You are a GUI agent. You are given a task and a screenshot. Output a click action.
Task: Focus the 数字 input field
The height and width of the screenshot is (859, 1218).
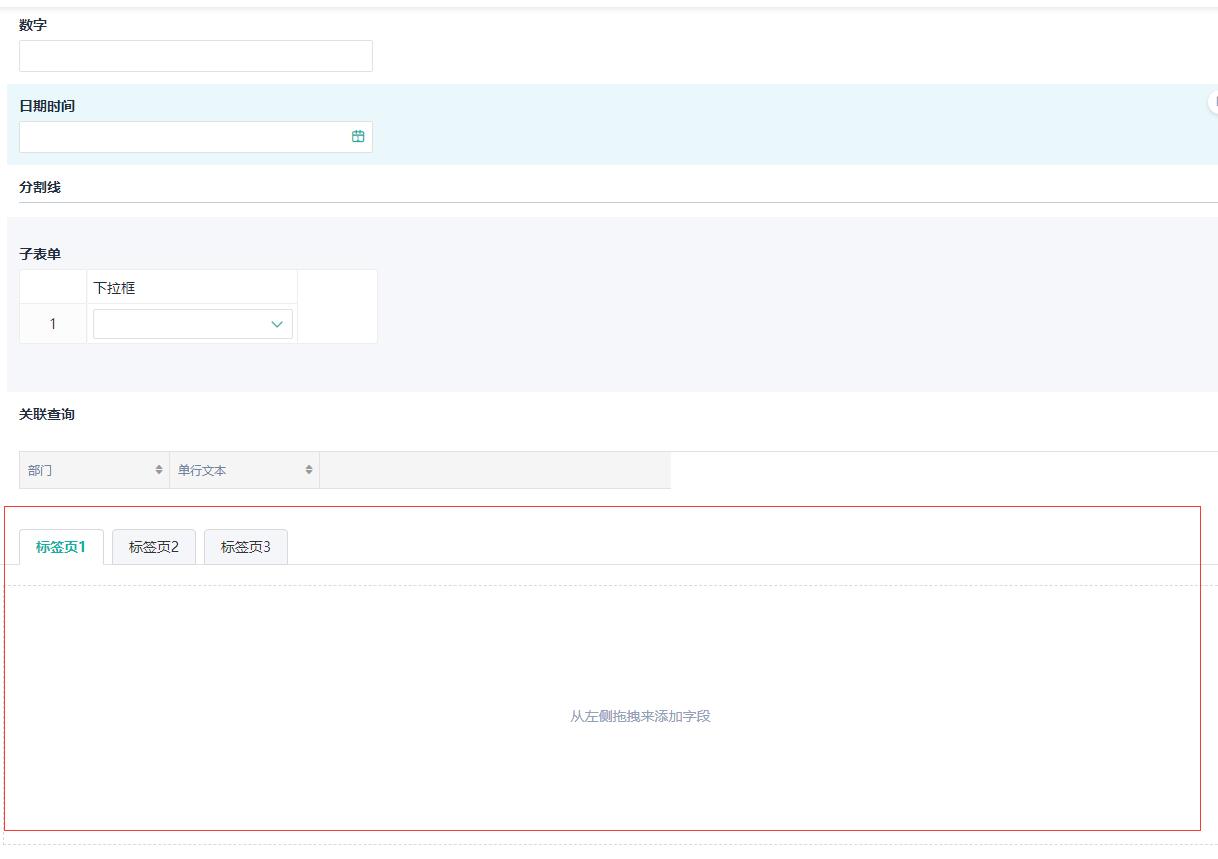pos(196,56)
